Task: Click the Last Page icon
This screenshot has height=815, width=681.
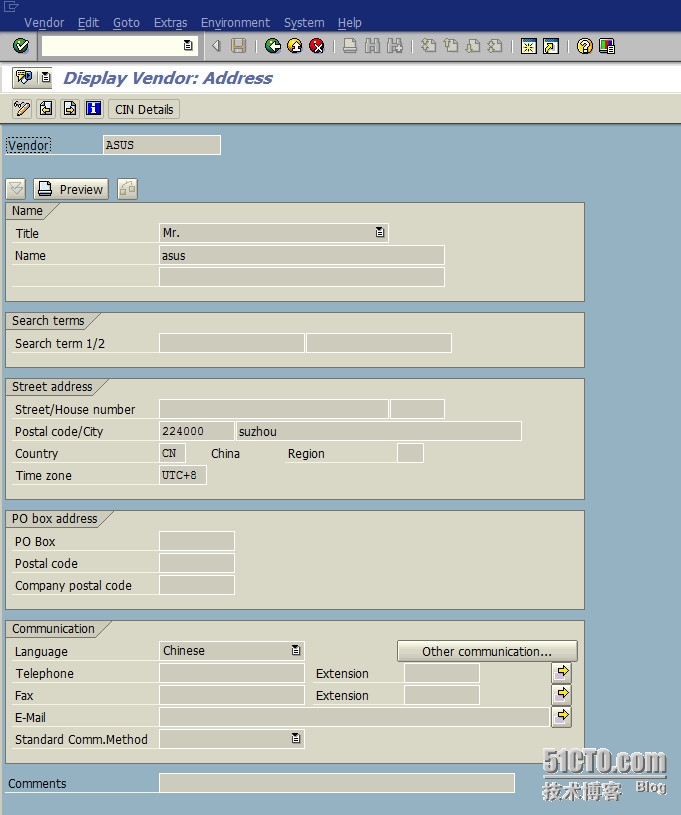Action: pos(495,46)
